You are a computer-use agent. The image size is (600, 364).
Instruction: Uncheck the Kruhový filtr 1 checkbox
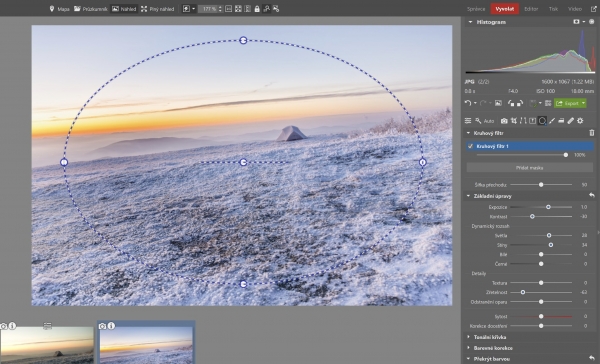pos(470,146)
